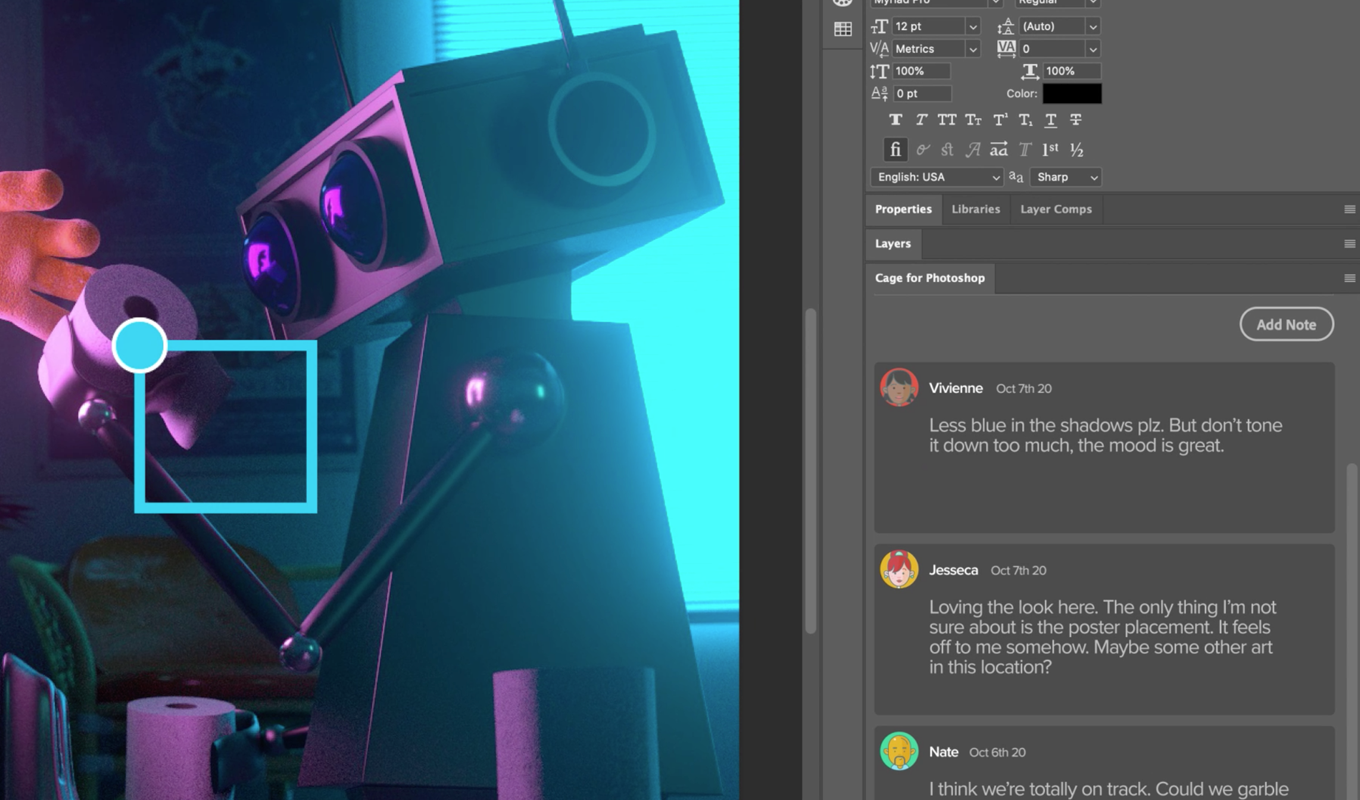Click the "Jesseca" author name
This screenshot has height=800, width=1360.
953,570
